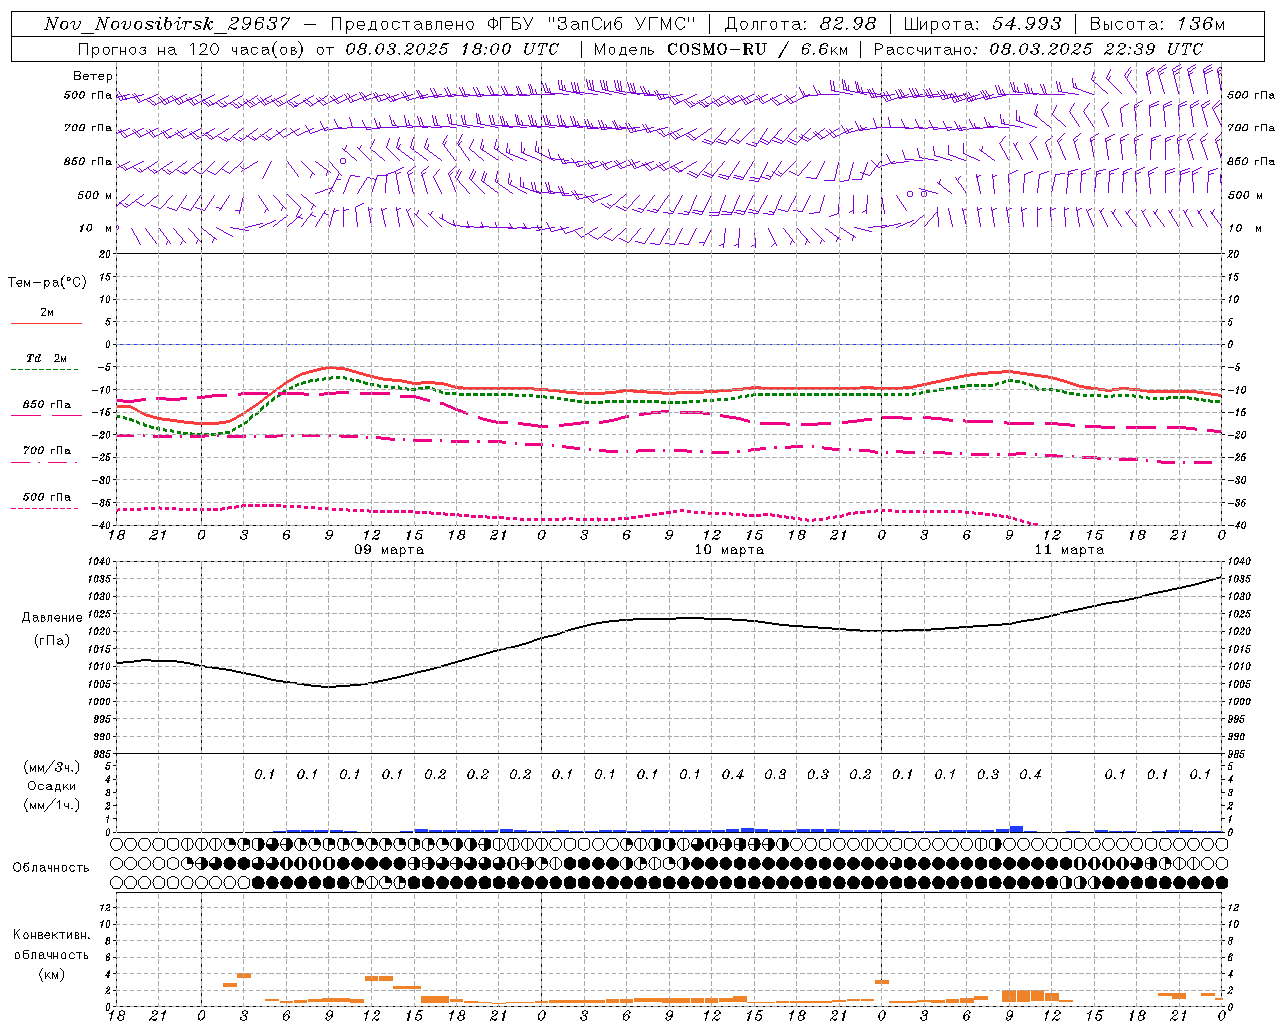Click the Широта: 54.993 header field
Screen dimensions: 1280x1024
pos(982,25)
